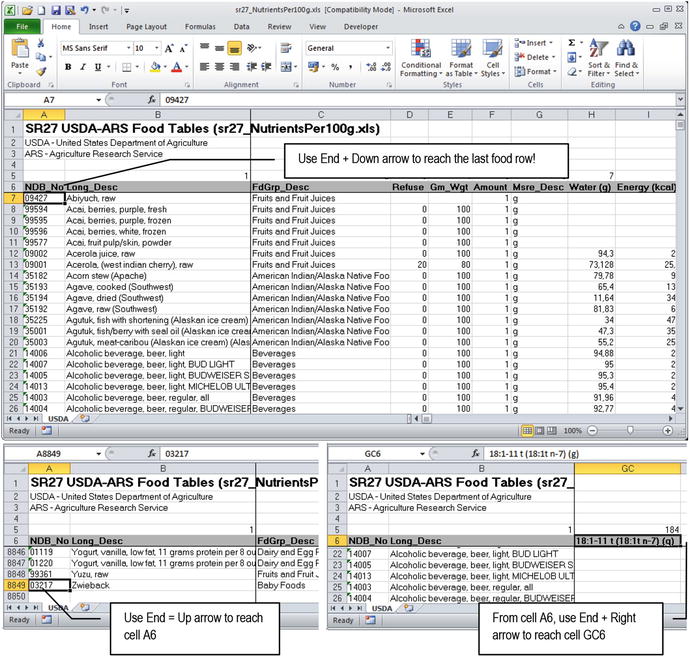Switch to the Formulas ribbon tab
The image size is (690, 657).
coord(200,26)
